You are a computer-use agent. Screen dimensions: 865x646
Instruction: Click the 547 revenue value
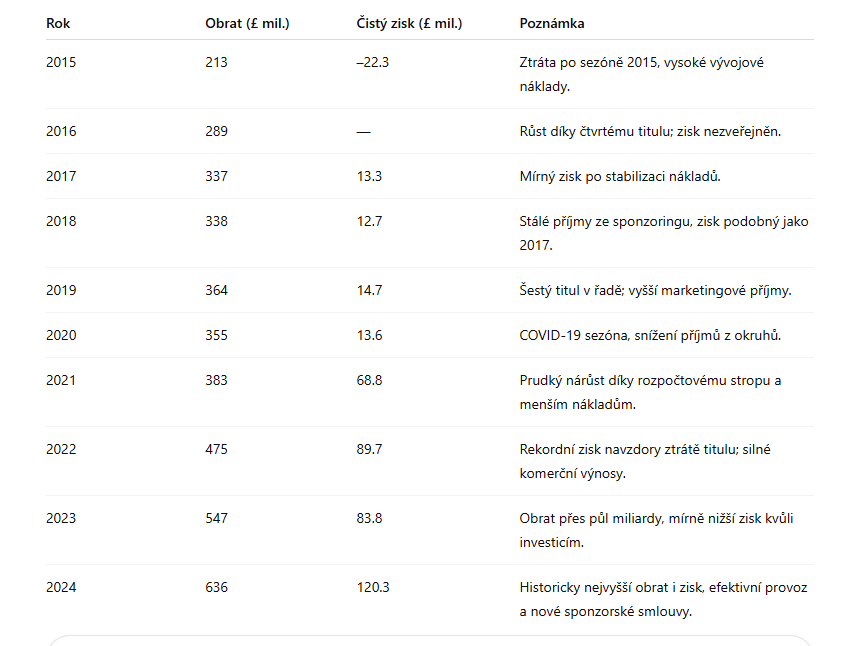216,518
